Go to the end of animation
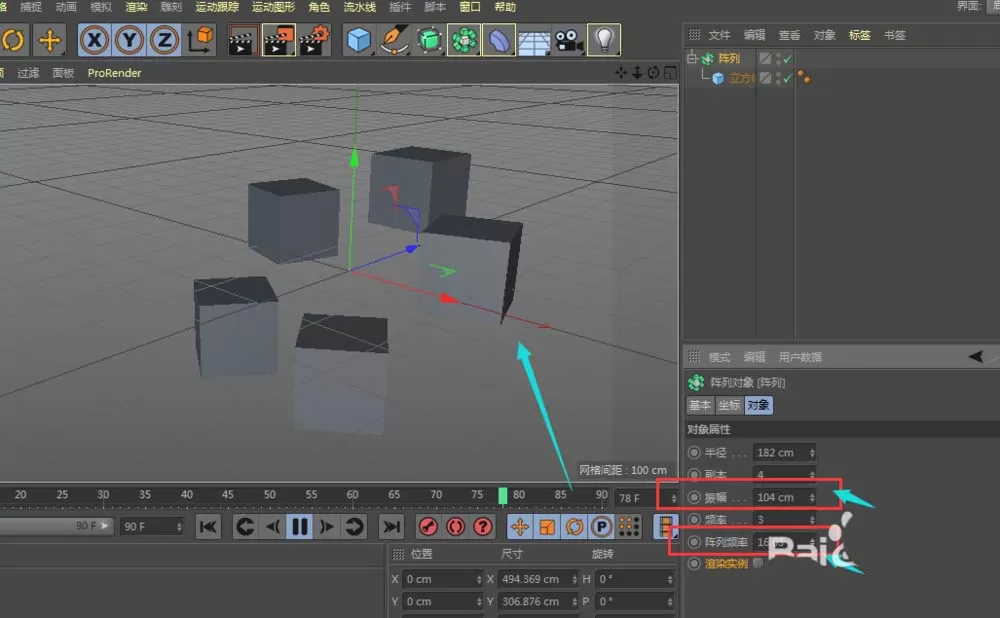 click(x=391, y=527)
